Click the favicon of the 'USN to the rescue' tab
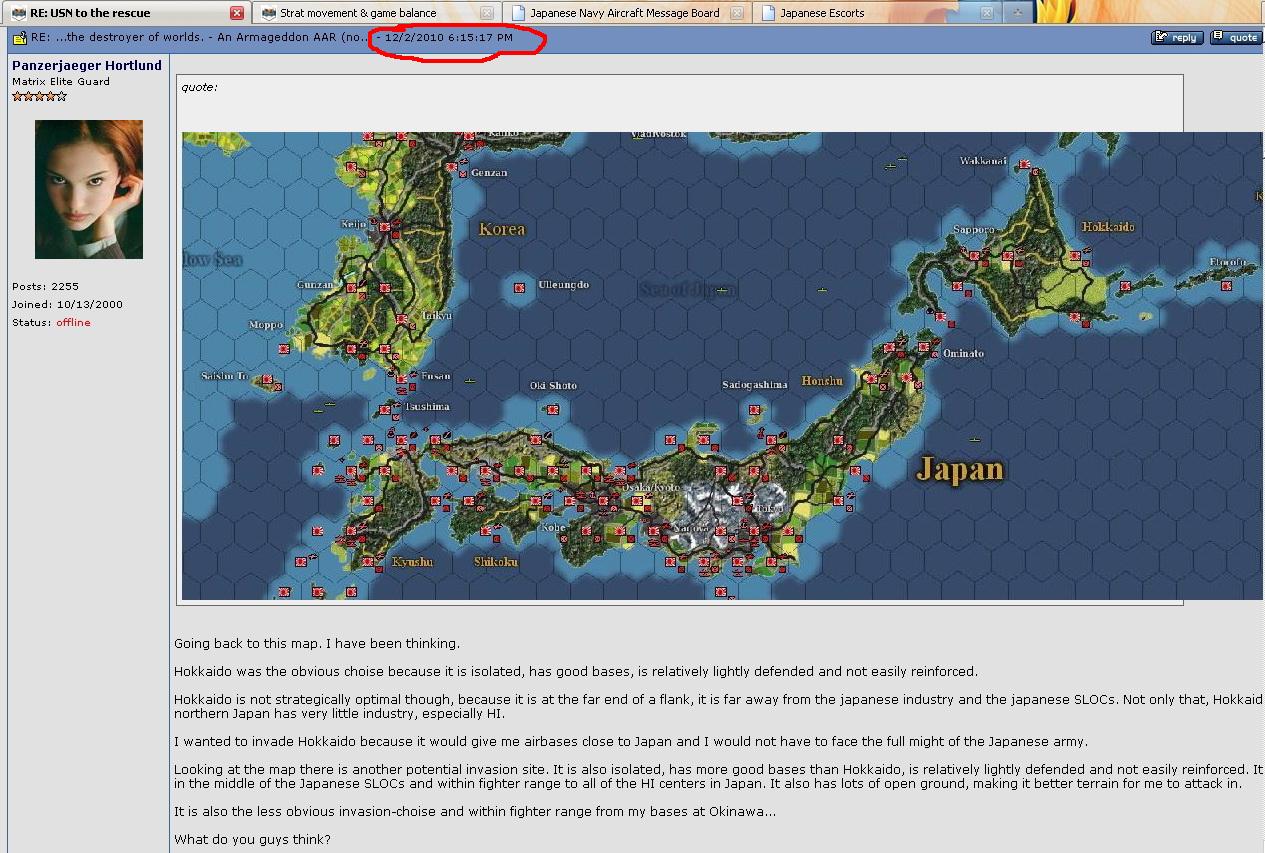 click(19, 13)
